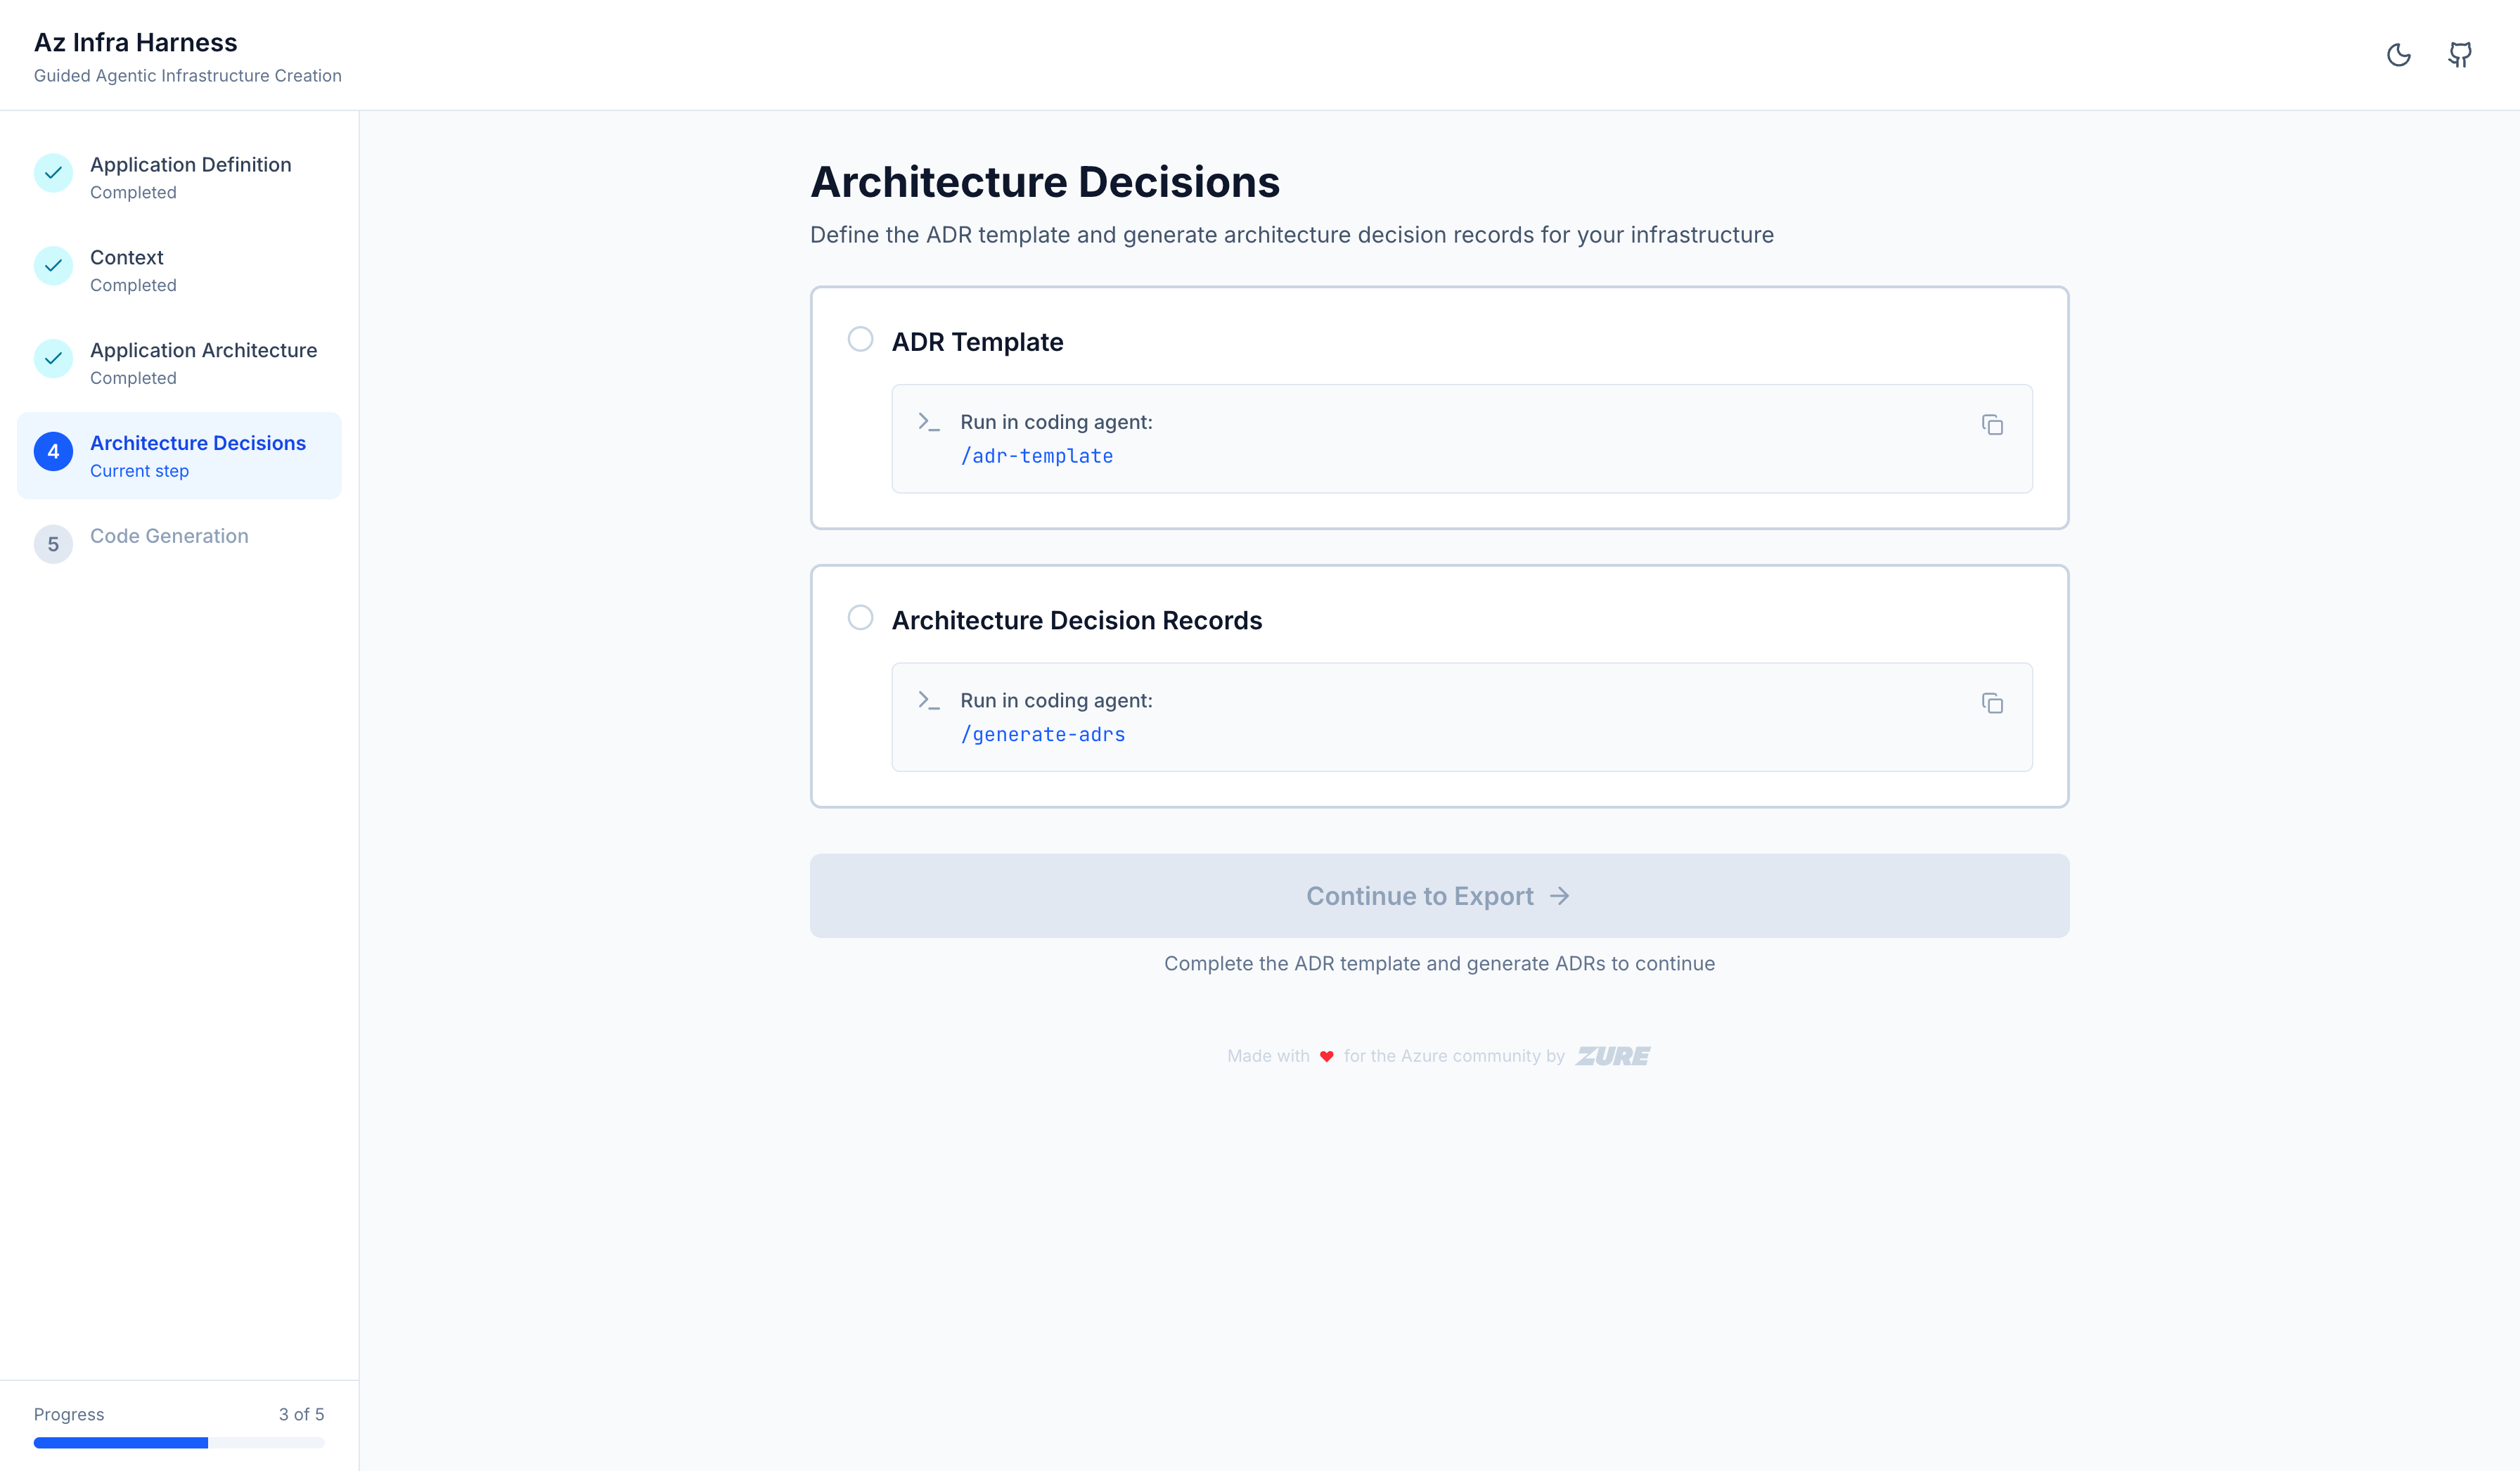The image size is (2520, 1471).
Task: Select the /adr-template command text
Action: click(1036, 456)
